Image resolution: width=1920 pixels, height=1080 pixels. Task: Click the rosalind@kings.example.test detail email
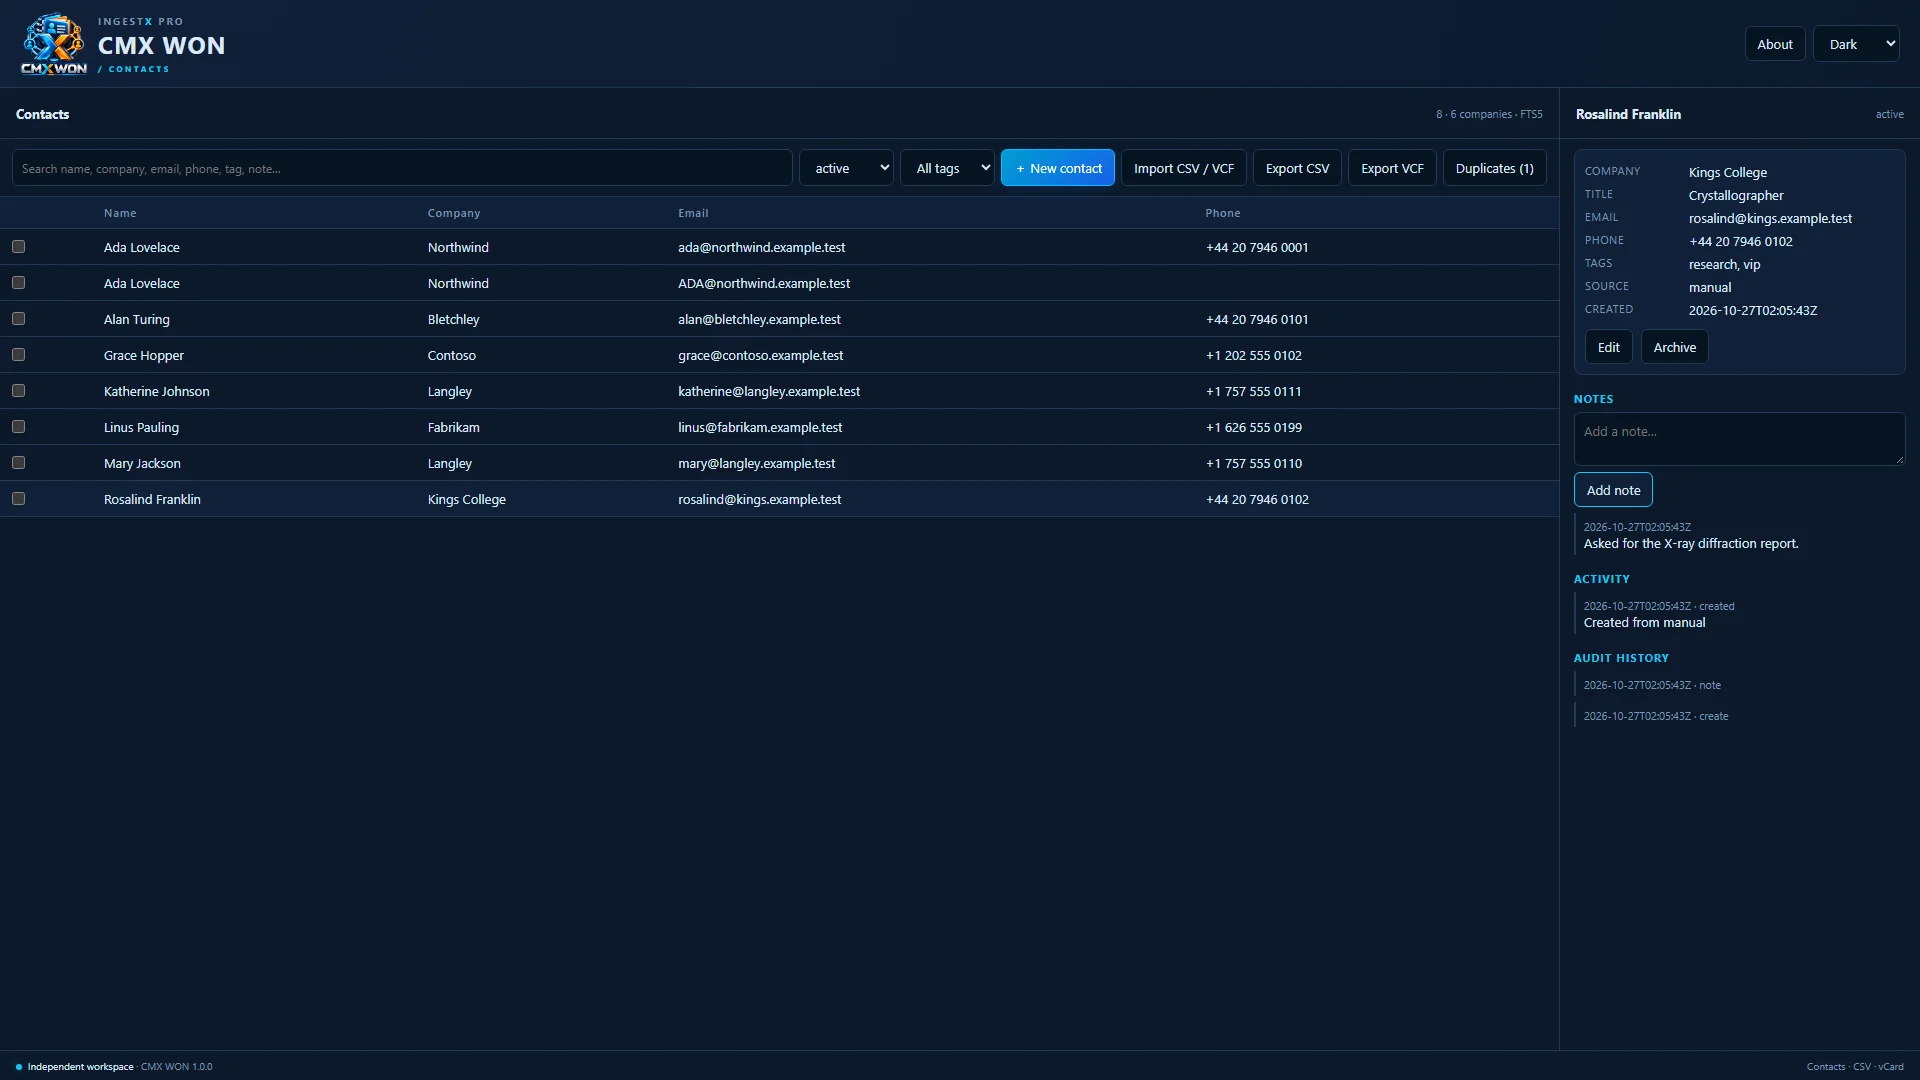[x=1770, y=218]
